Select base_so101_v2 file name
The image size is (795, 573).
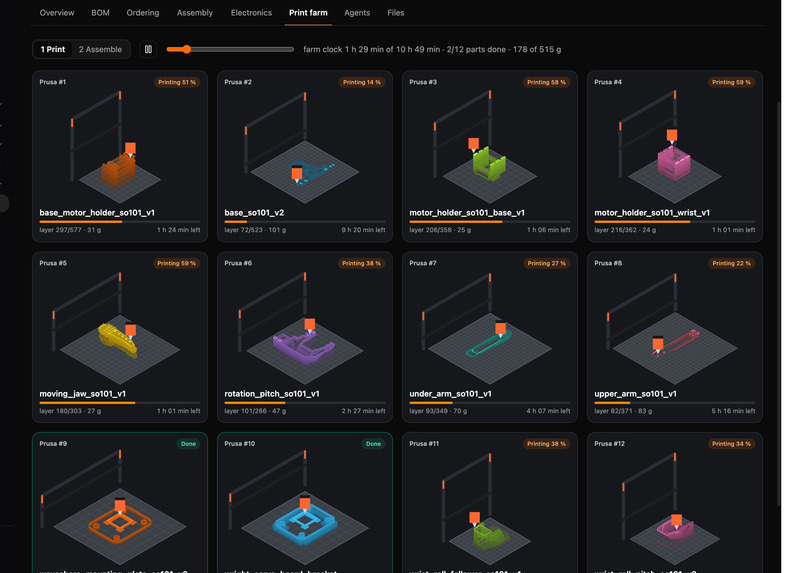(x=254, y=212)
